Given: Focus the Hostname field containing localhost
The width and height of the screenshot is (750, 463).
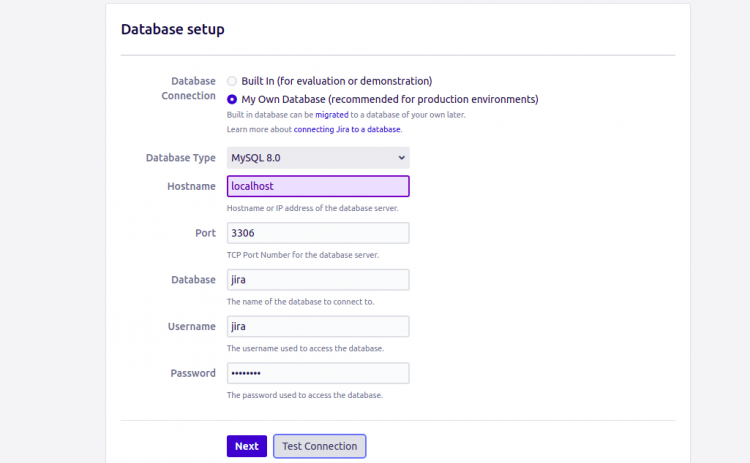Looking at the screenshot, I should [318, 186].
